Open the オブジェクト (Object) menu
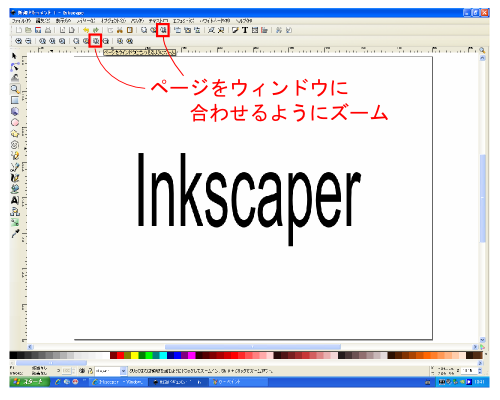 (x=113, y=21)
